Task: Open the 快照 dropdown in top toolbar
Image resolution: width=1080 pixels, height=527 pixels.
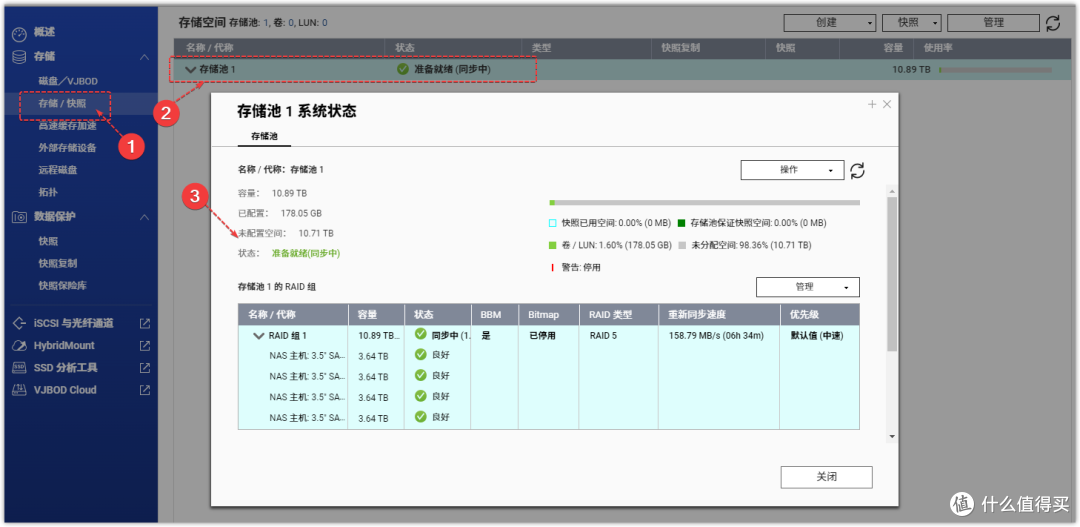Action: pos(911,23)
